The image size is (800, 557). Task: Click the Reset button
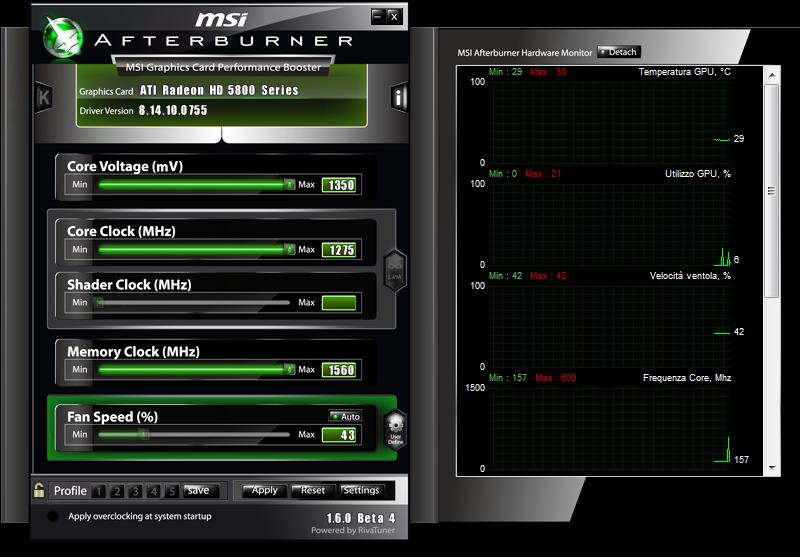click(x=313, y=491)
